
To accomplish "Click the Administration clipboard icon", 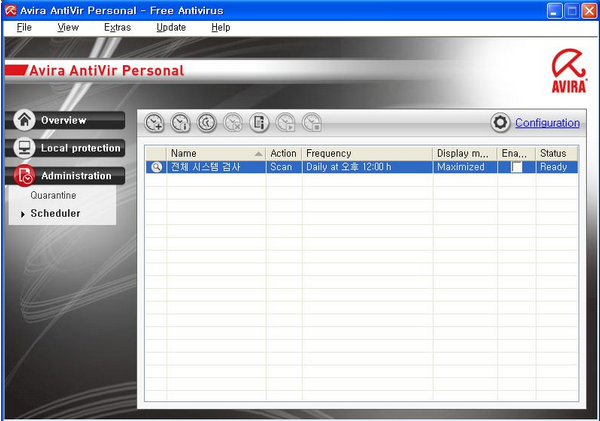I will 24,176.
